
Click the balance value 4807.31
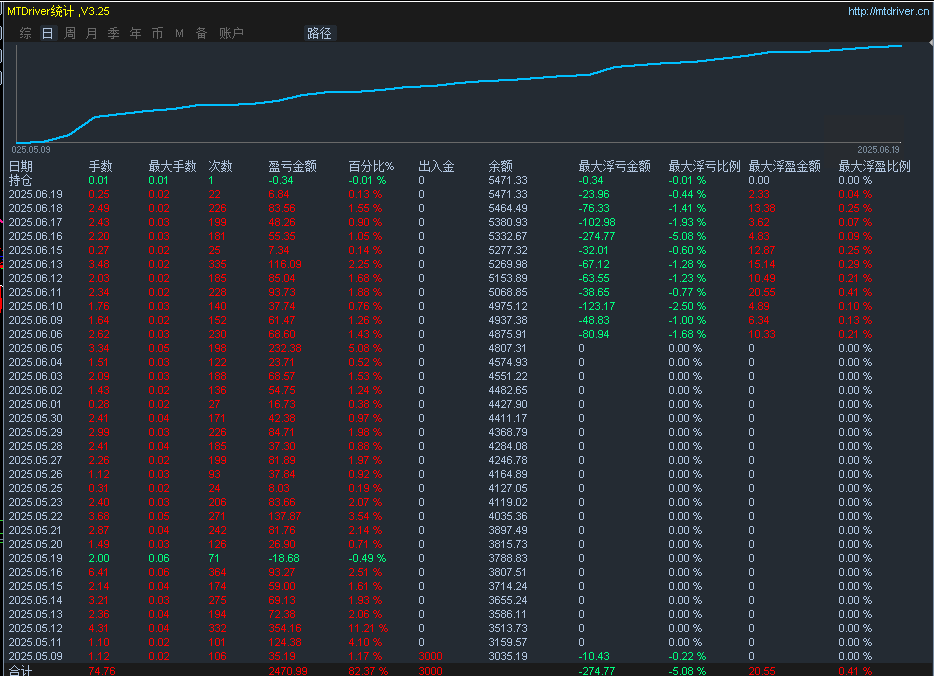pyautogui.click(x=508, y=348)
